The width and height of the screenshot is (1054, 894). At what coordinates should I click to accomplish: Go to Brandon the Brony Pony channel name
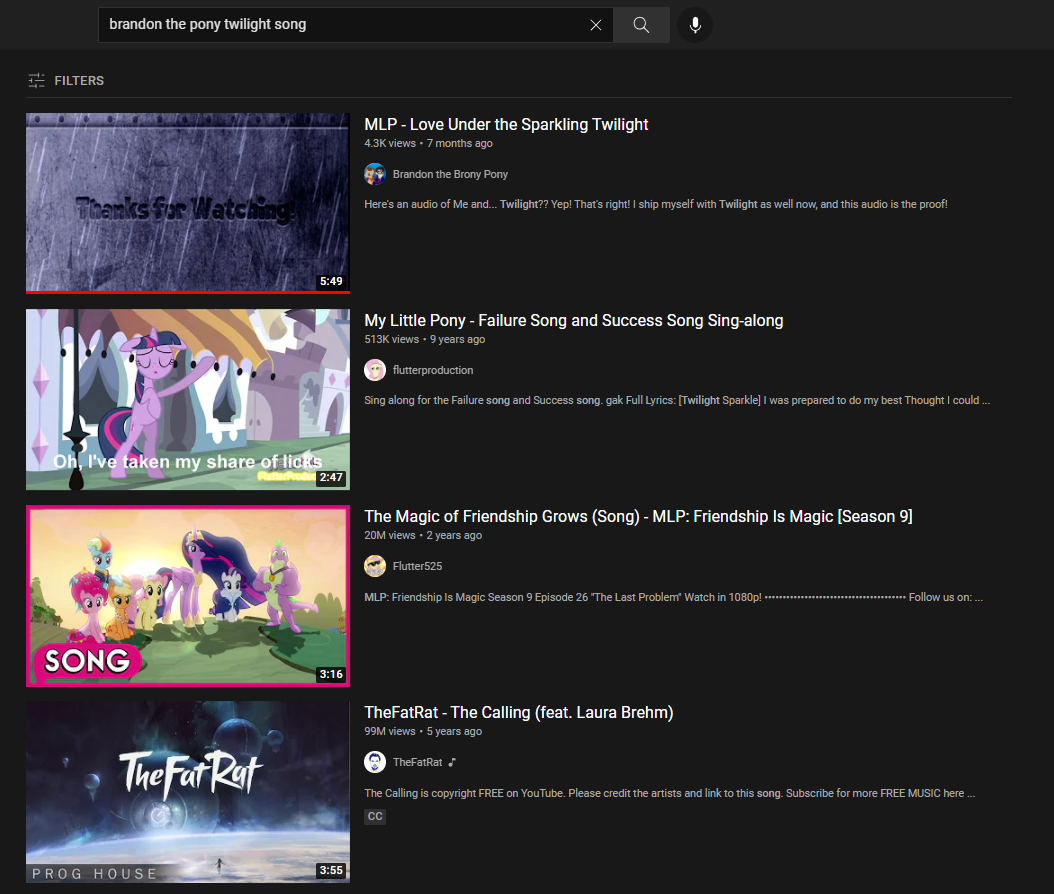tap(450, 174)
